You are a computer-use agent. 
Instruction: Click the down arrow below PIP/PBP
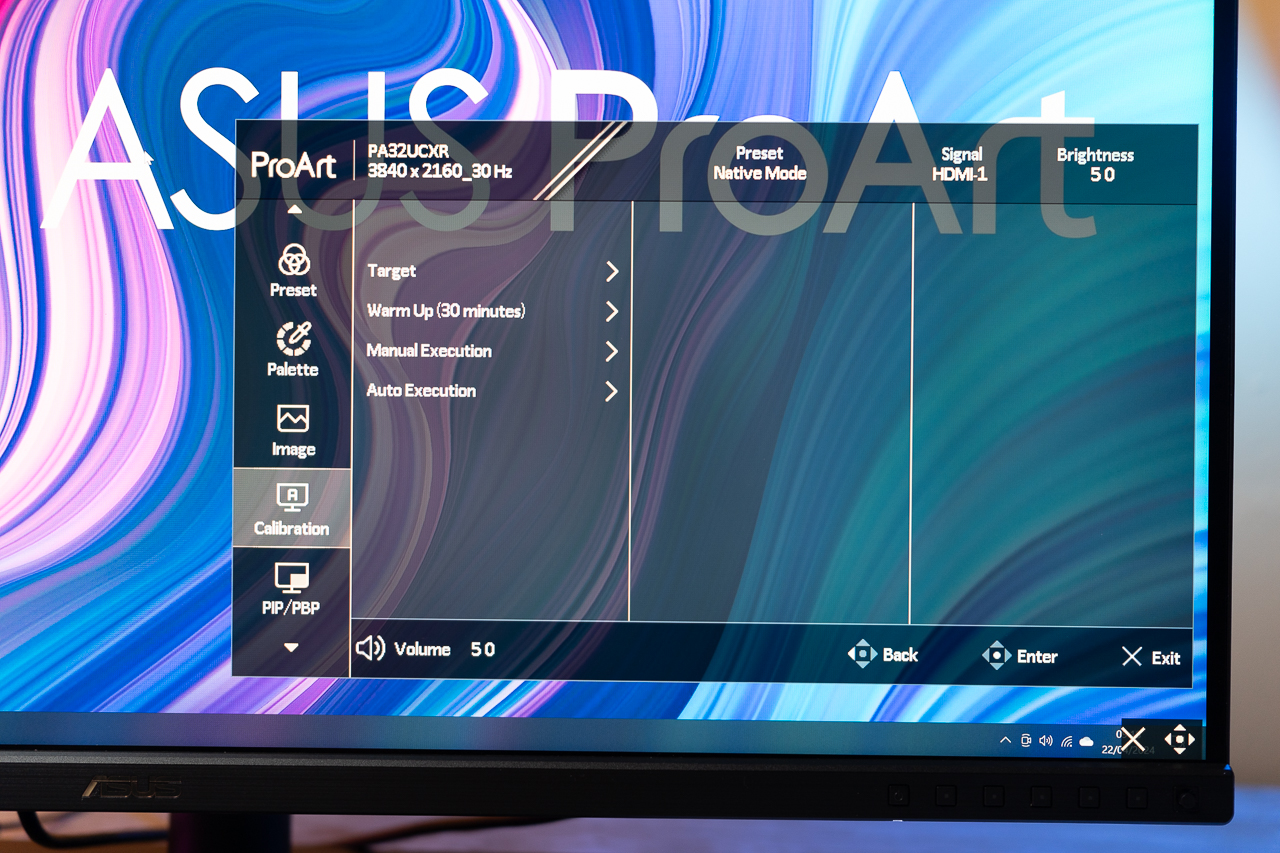(291, 648)
